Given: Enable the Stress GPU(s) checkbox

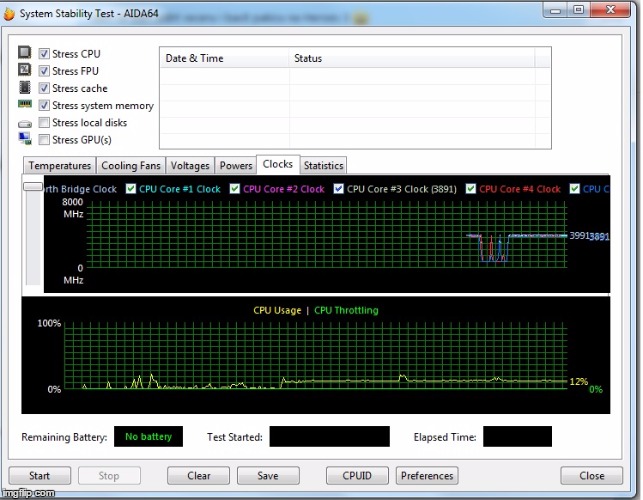Looking at the screenshot, I should point(44,140).
